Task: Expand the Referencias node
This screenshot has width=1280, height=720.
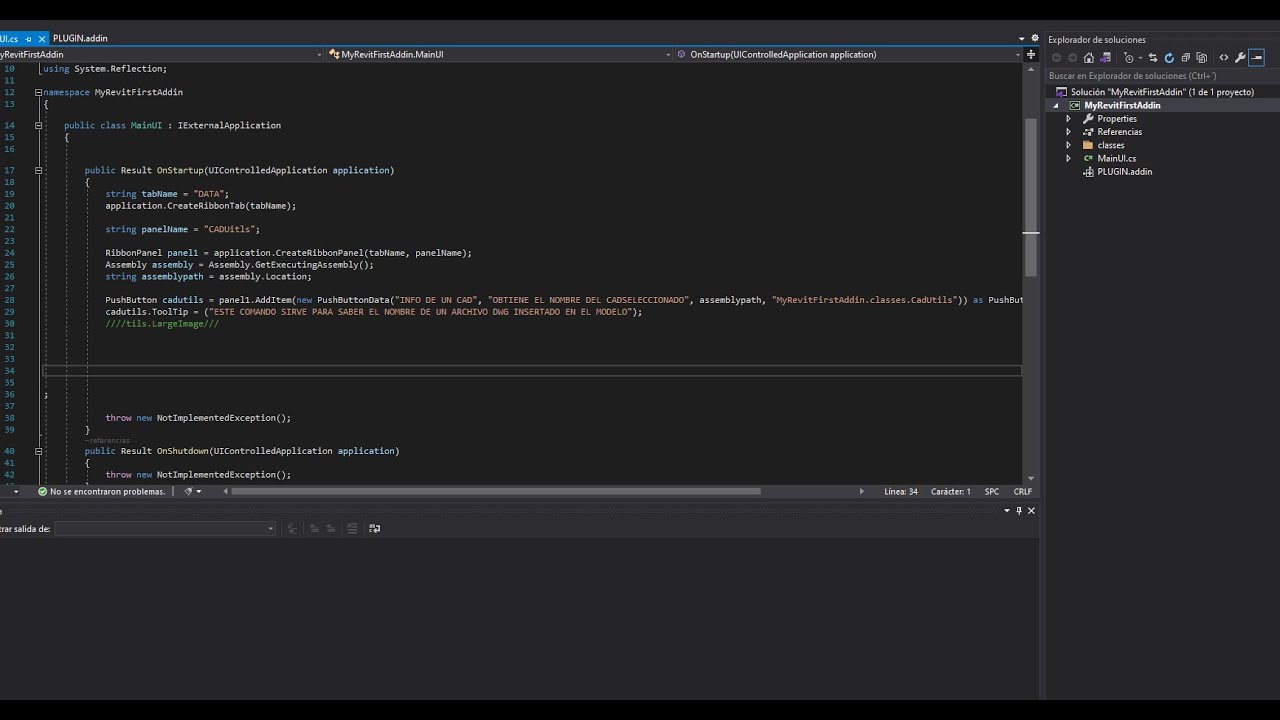Action: point(1068,132)
